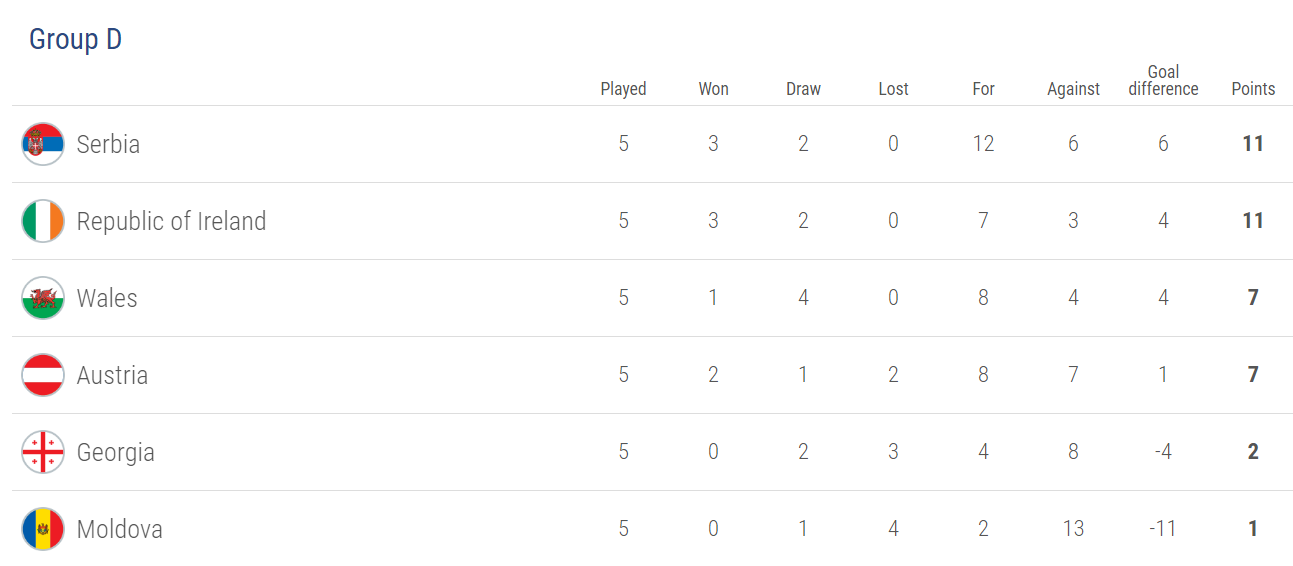Click the Goal difference column header
Image resolution: width=1293 pixels, height=566 pixels.
pyautogui.click(x=1163, y=80)
